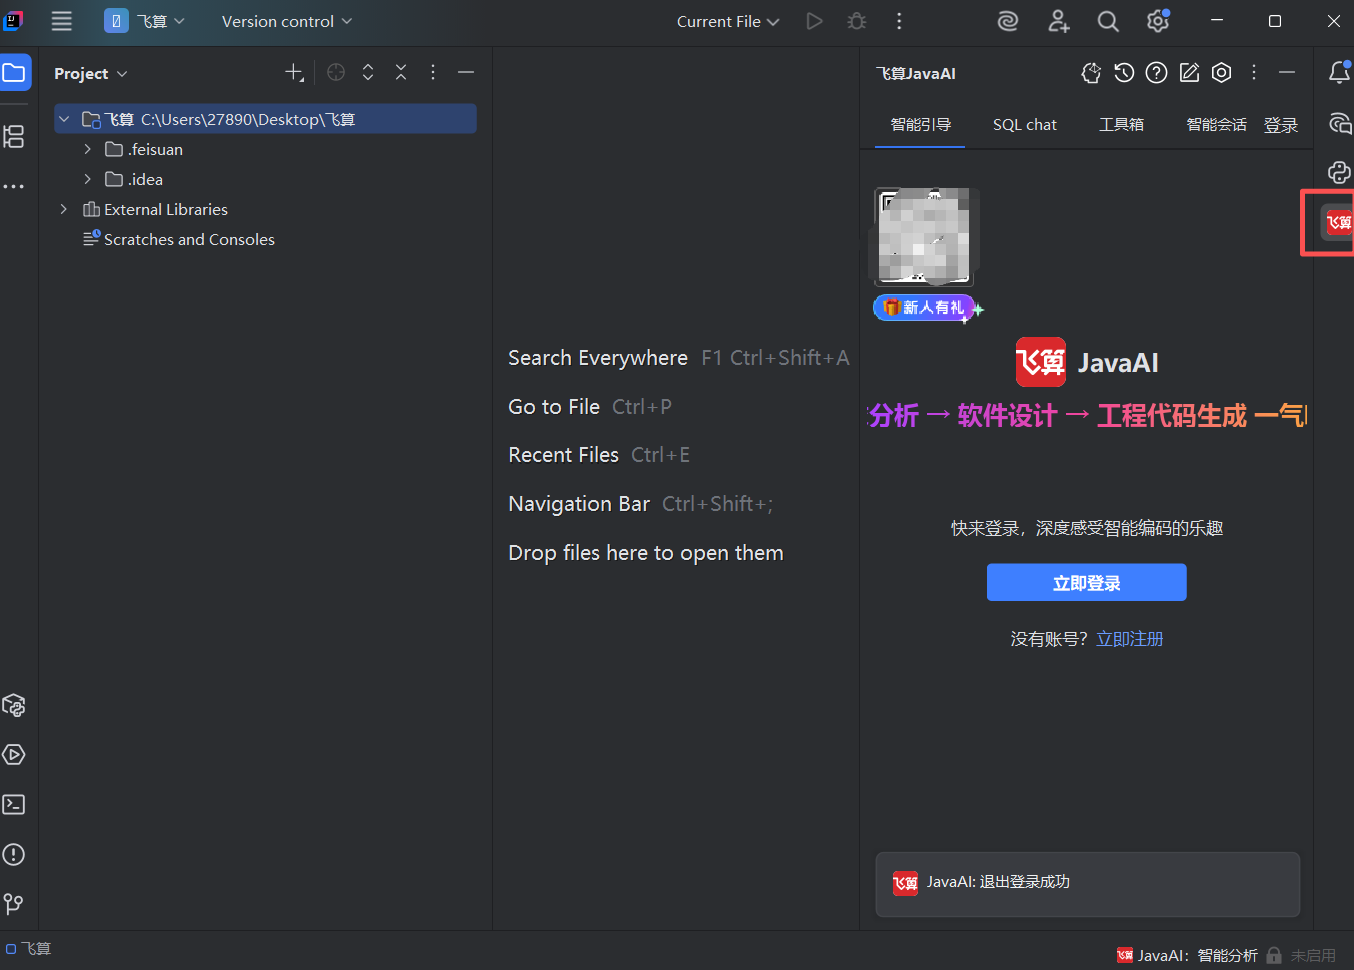The width and height of the screenshot is (1354, 970).
Task: Open the Problems tool window
Action: (14, 854)
